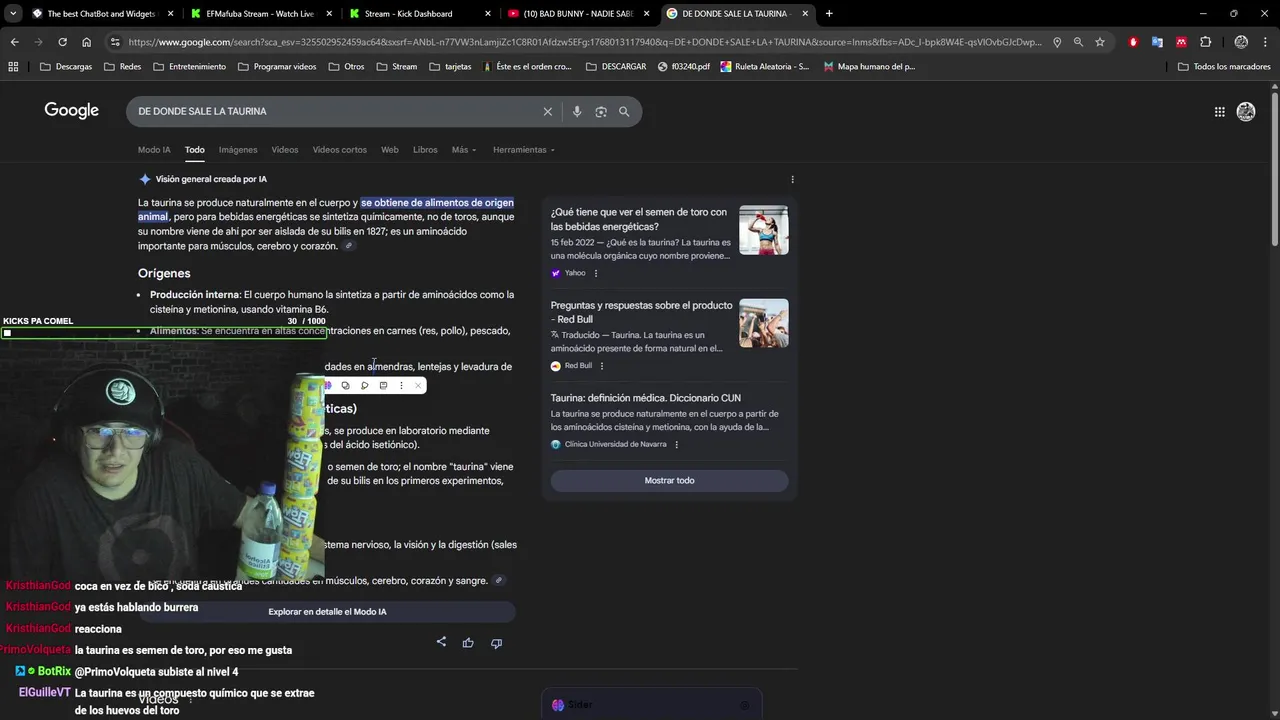Reload the current page

point(62,42)
